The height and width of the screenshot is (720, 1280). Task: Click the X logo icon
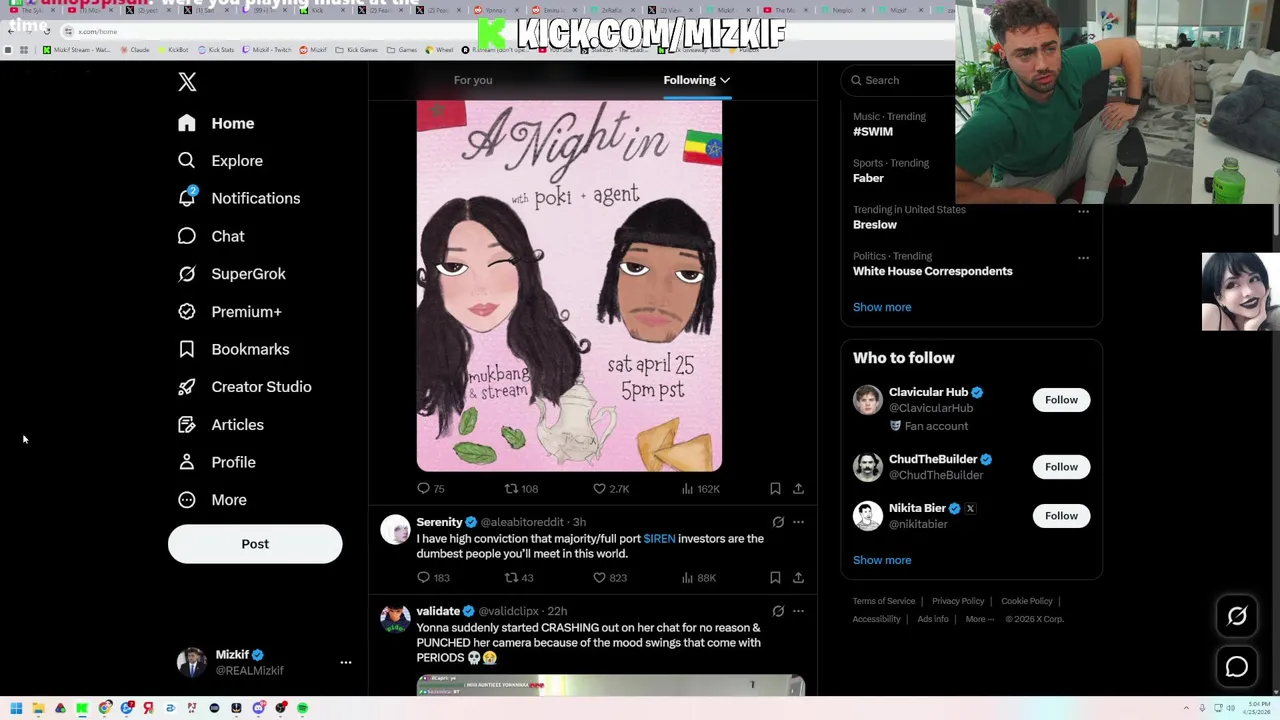(x=187, y=82)
